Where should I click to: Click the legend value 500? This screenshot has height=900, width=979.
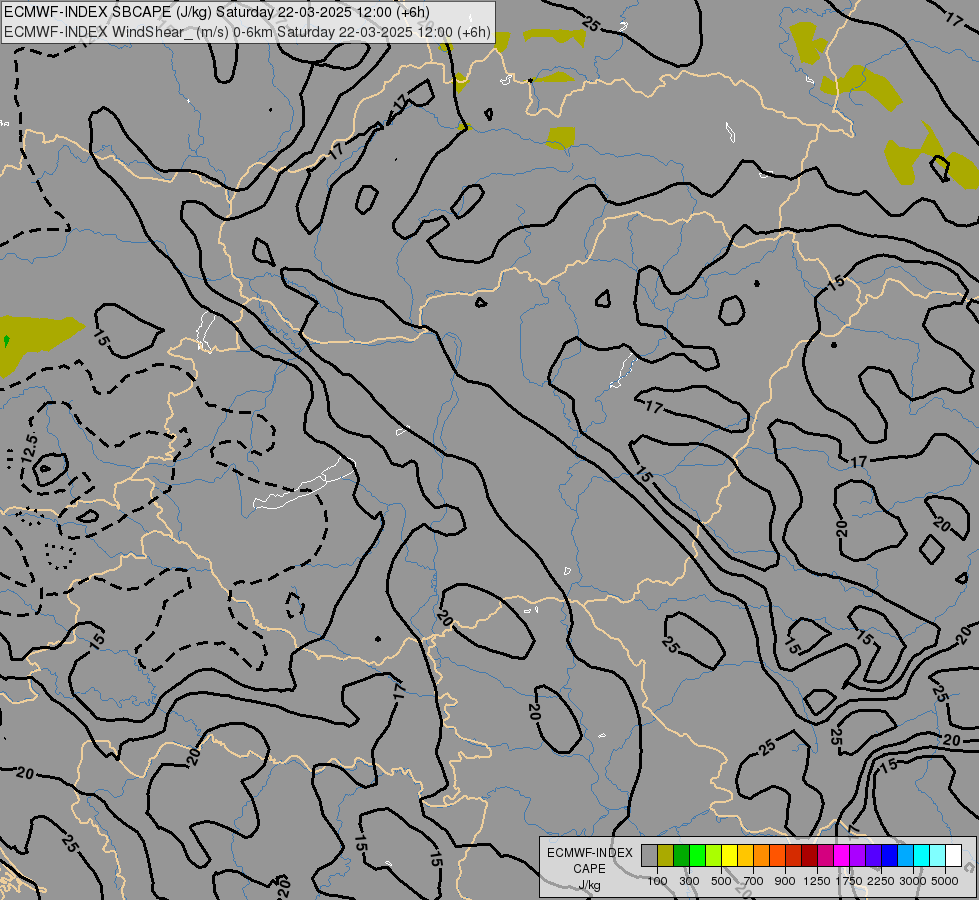(721, 881)
